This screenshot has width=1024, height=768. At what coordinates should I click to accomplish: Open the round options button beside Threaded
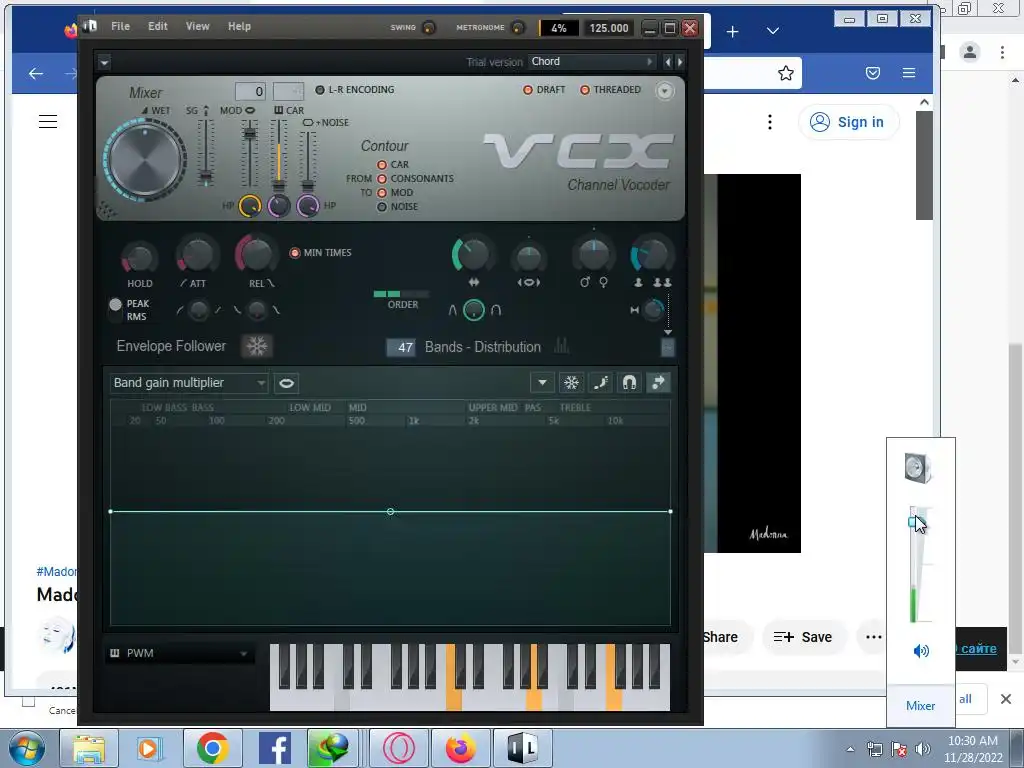coord(664,91)
